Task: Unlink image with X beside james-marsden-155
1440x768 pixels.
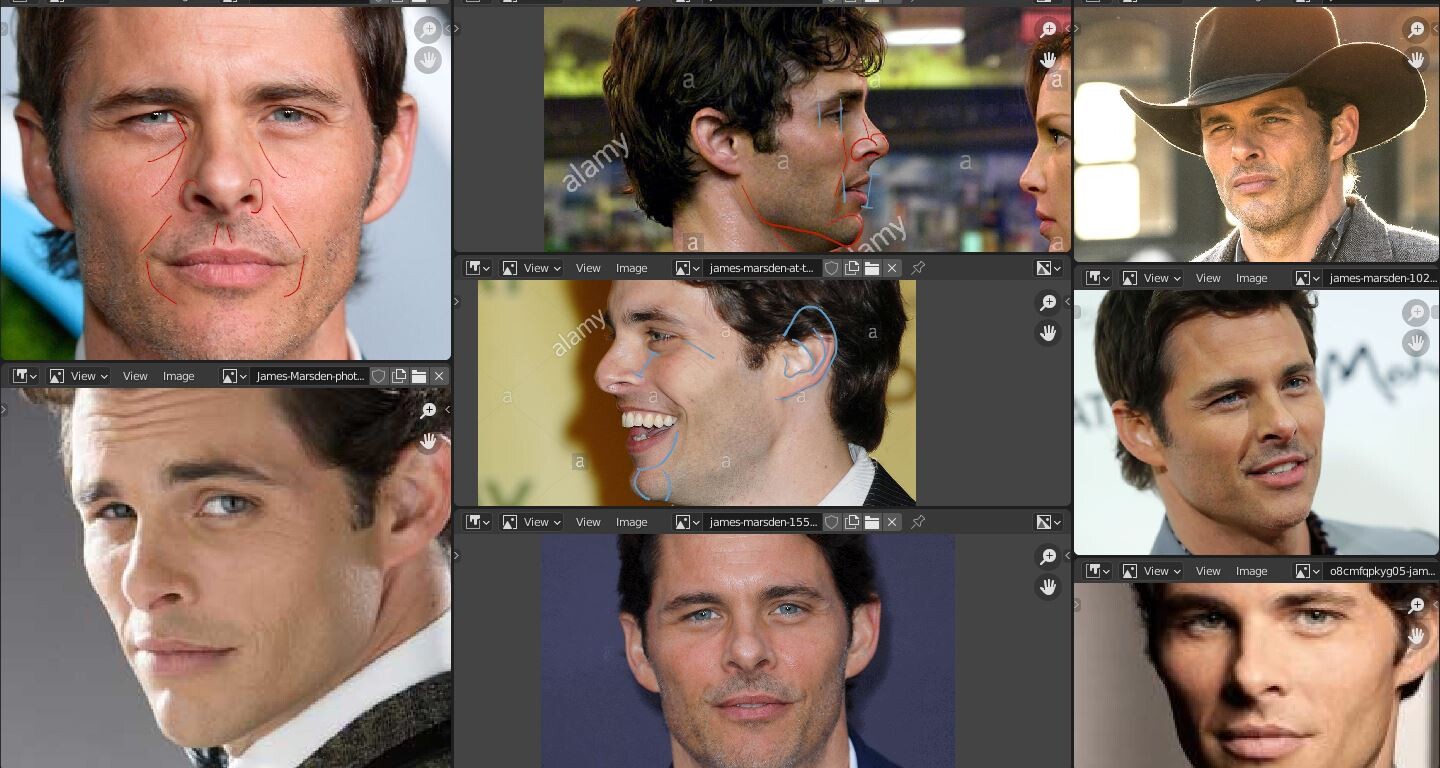Action: (892, 522)
